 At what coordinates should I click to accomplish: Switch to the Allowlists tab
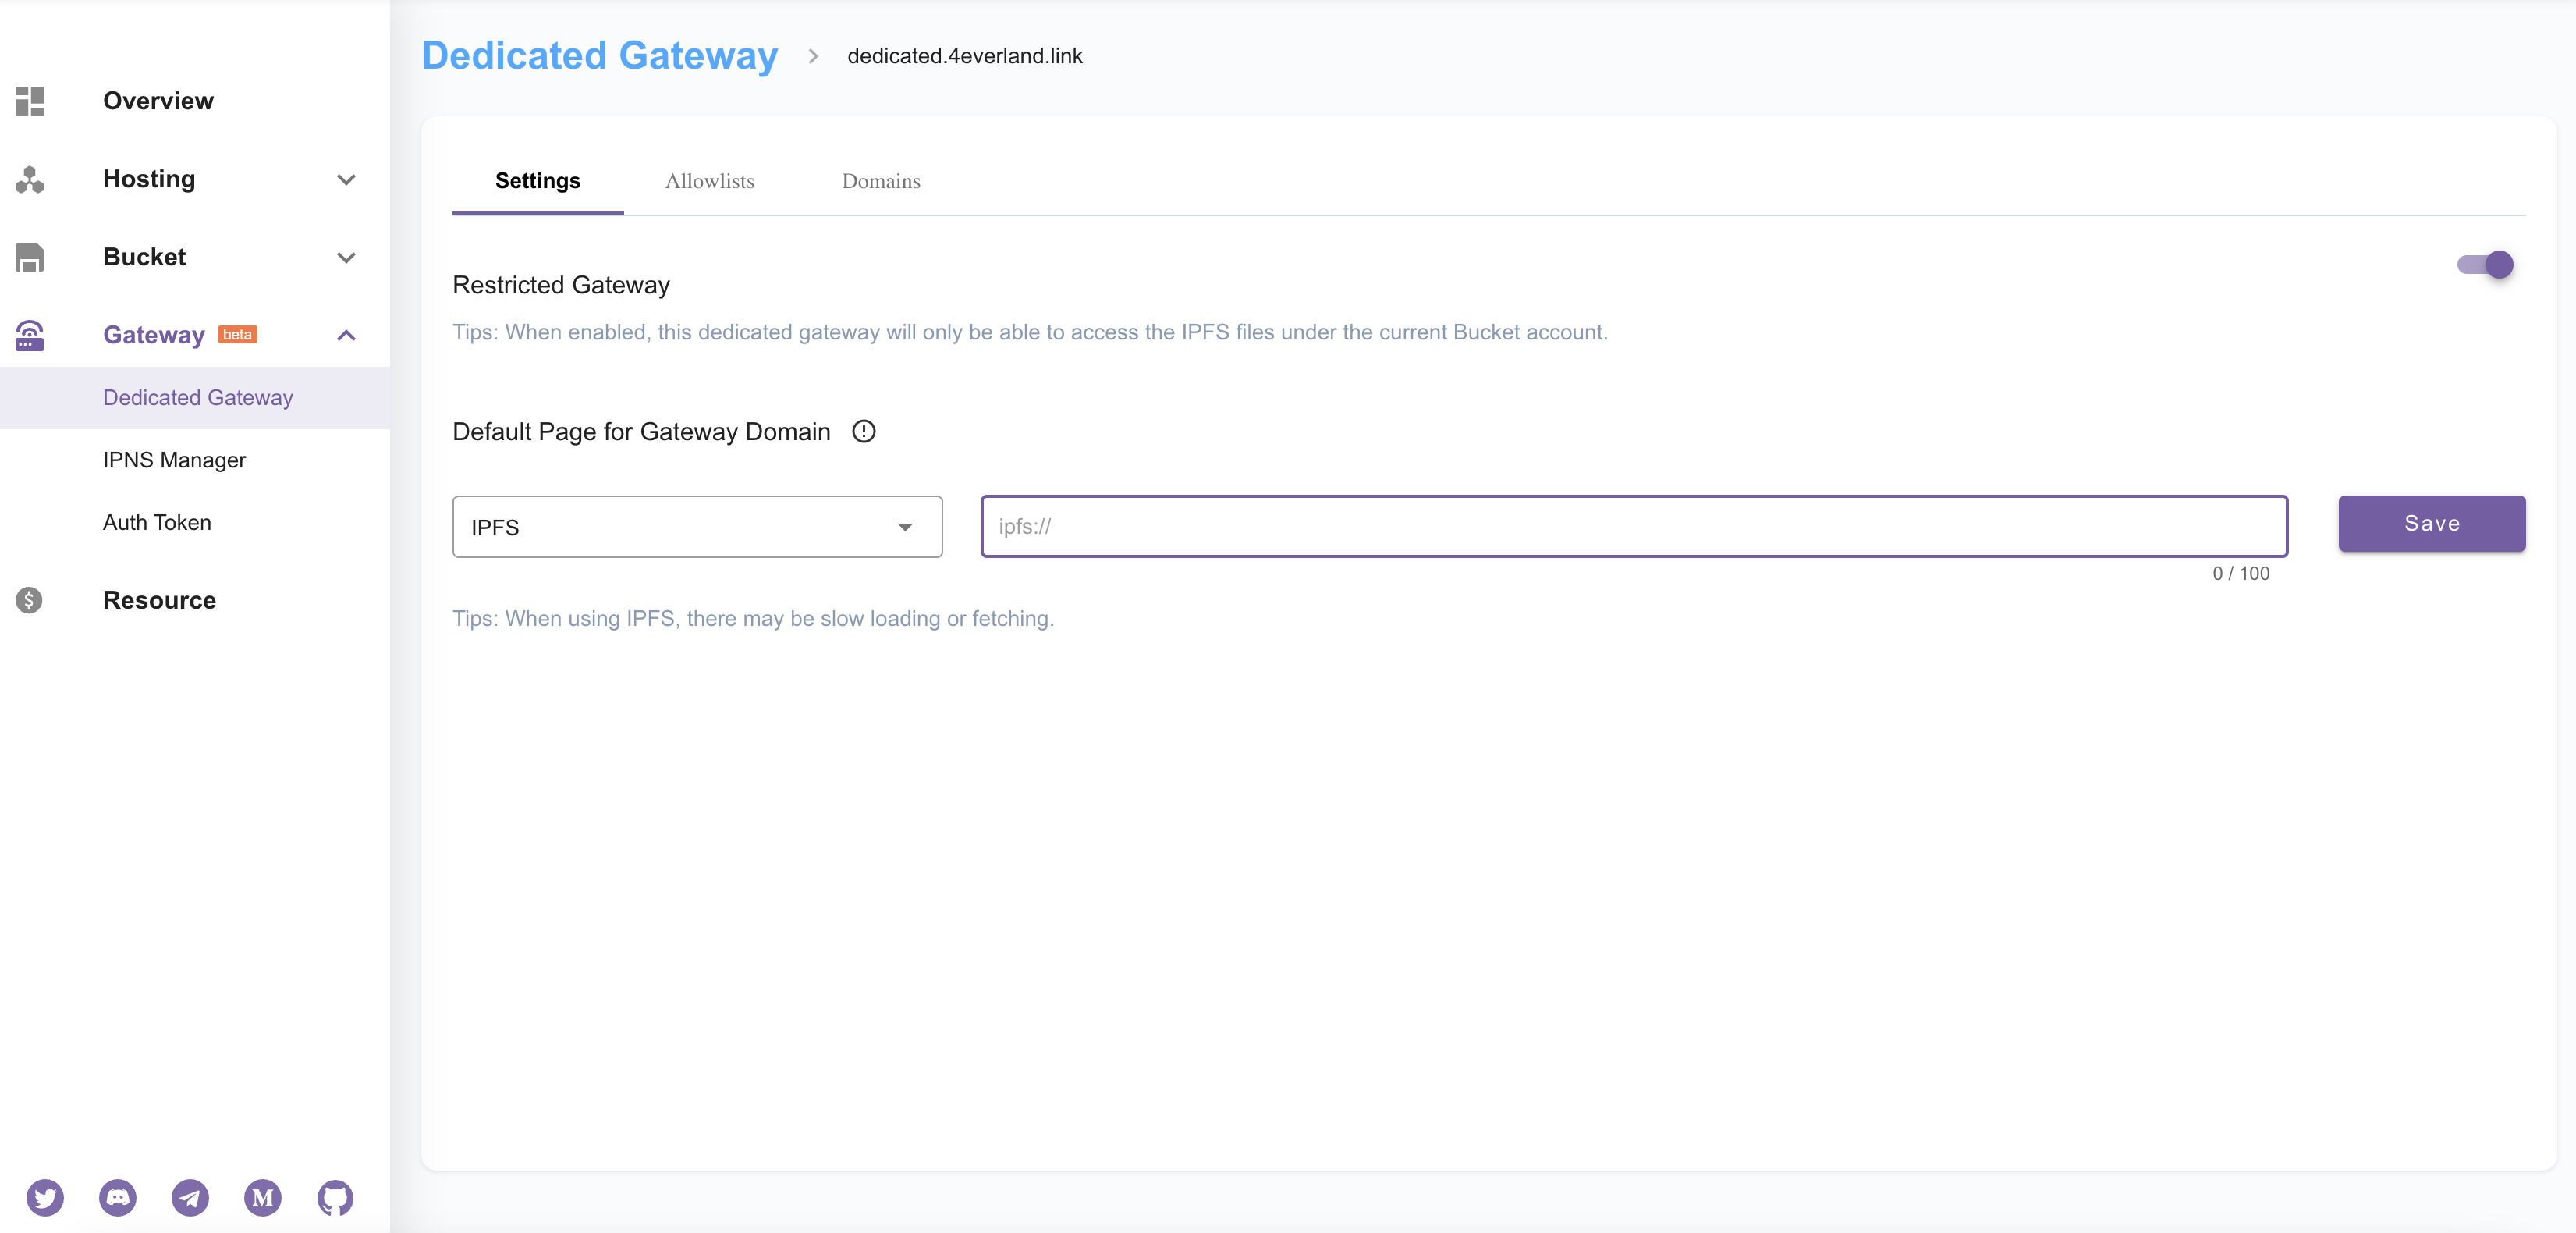(709, 181)
